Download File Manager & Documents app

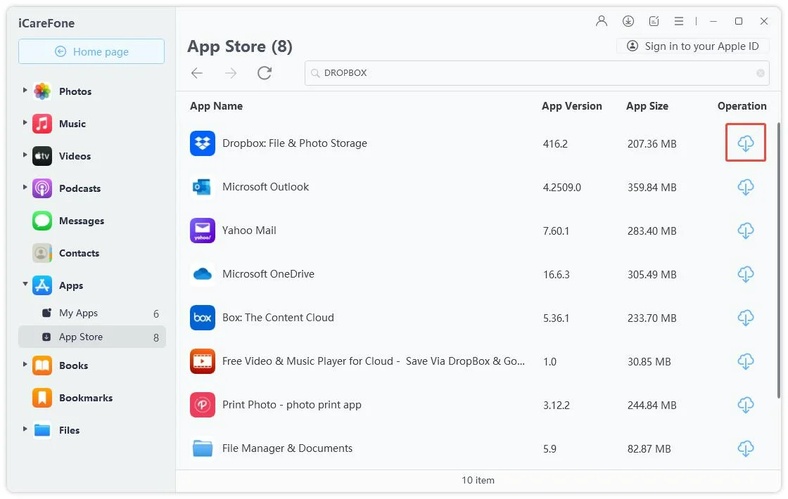[x=745, y=448]
